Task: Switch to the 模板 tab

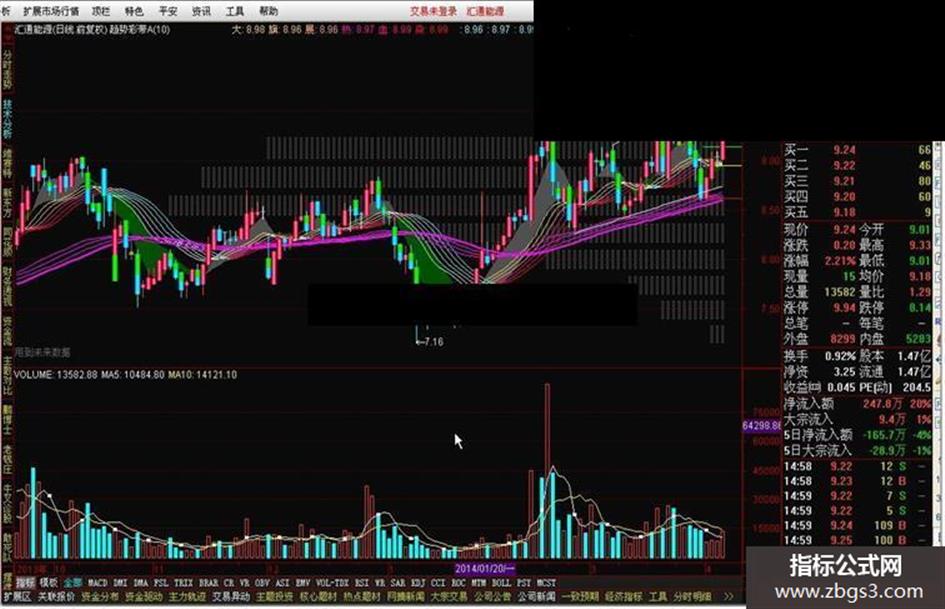Action: pos(49,582)
